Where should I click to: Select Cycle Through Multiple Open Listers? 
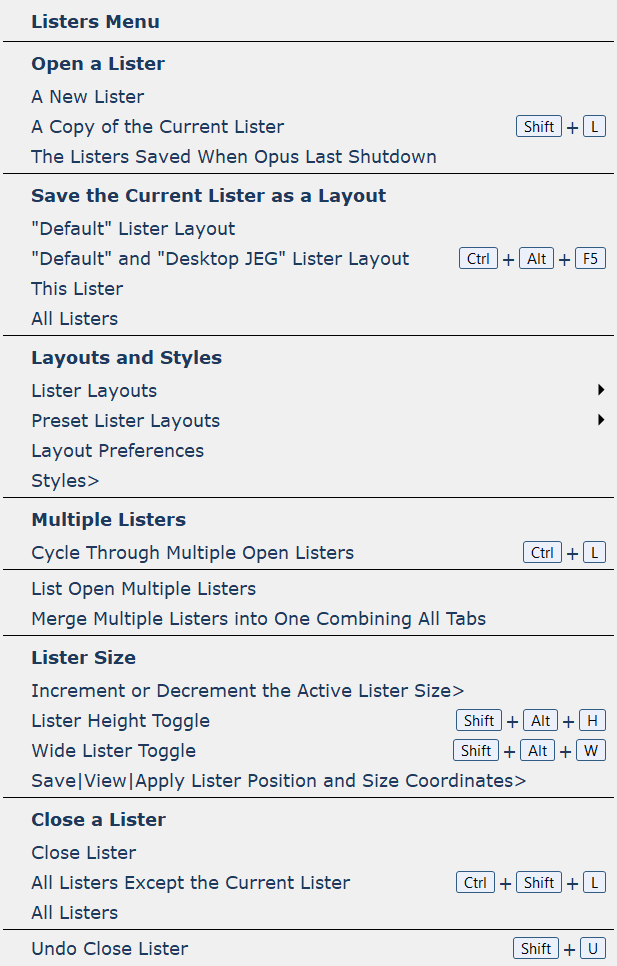[x=193, y=553]
